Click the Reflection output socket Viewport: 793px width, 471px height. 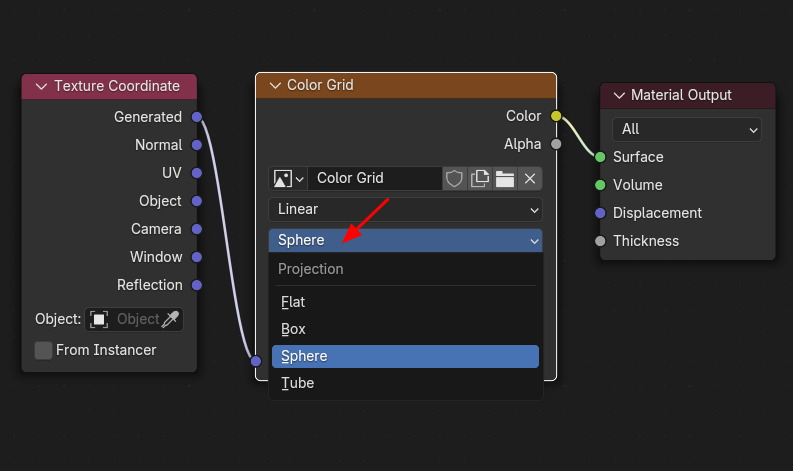[197, 285]
